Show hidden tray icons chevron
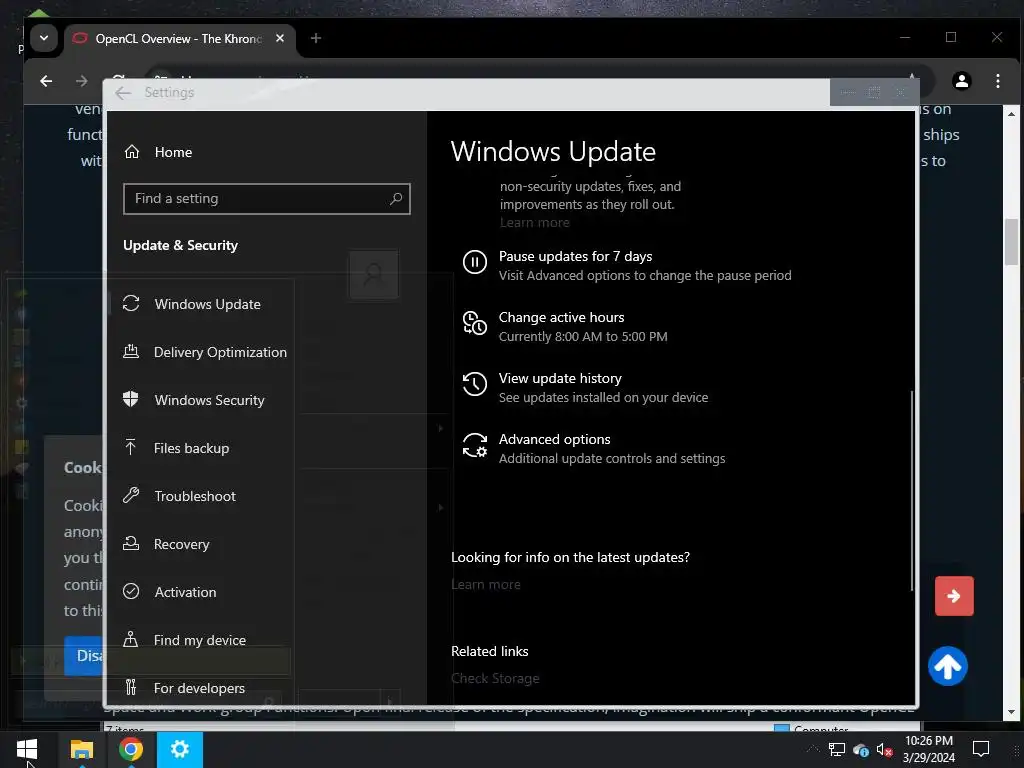Viewport: 1024px width, 768px height. click(812, 749)
